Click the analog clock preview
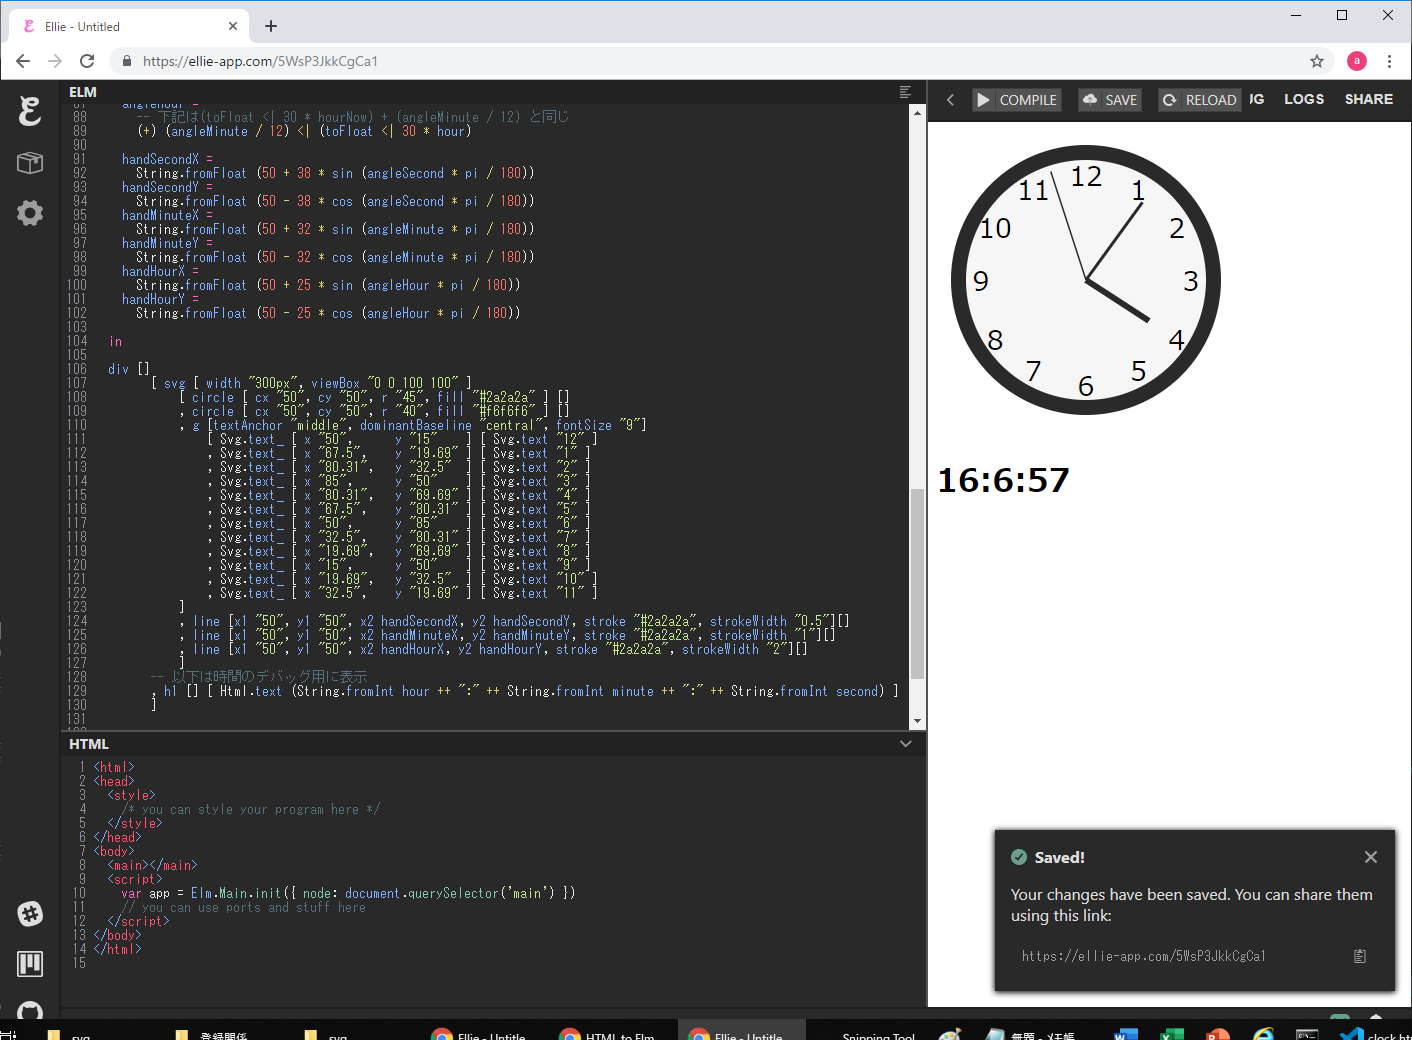The width and height of the screenshot is (1412, 1040). coord(1086,280)
